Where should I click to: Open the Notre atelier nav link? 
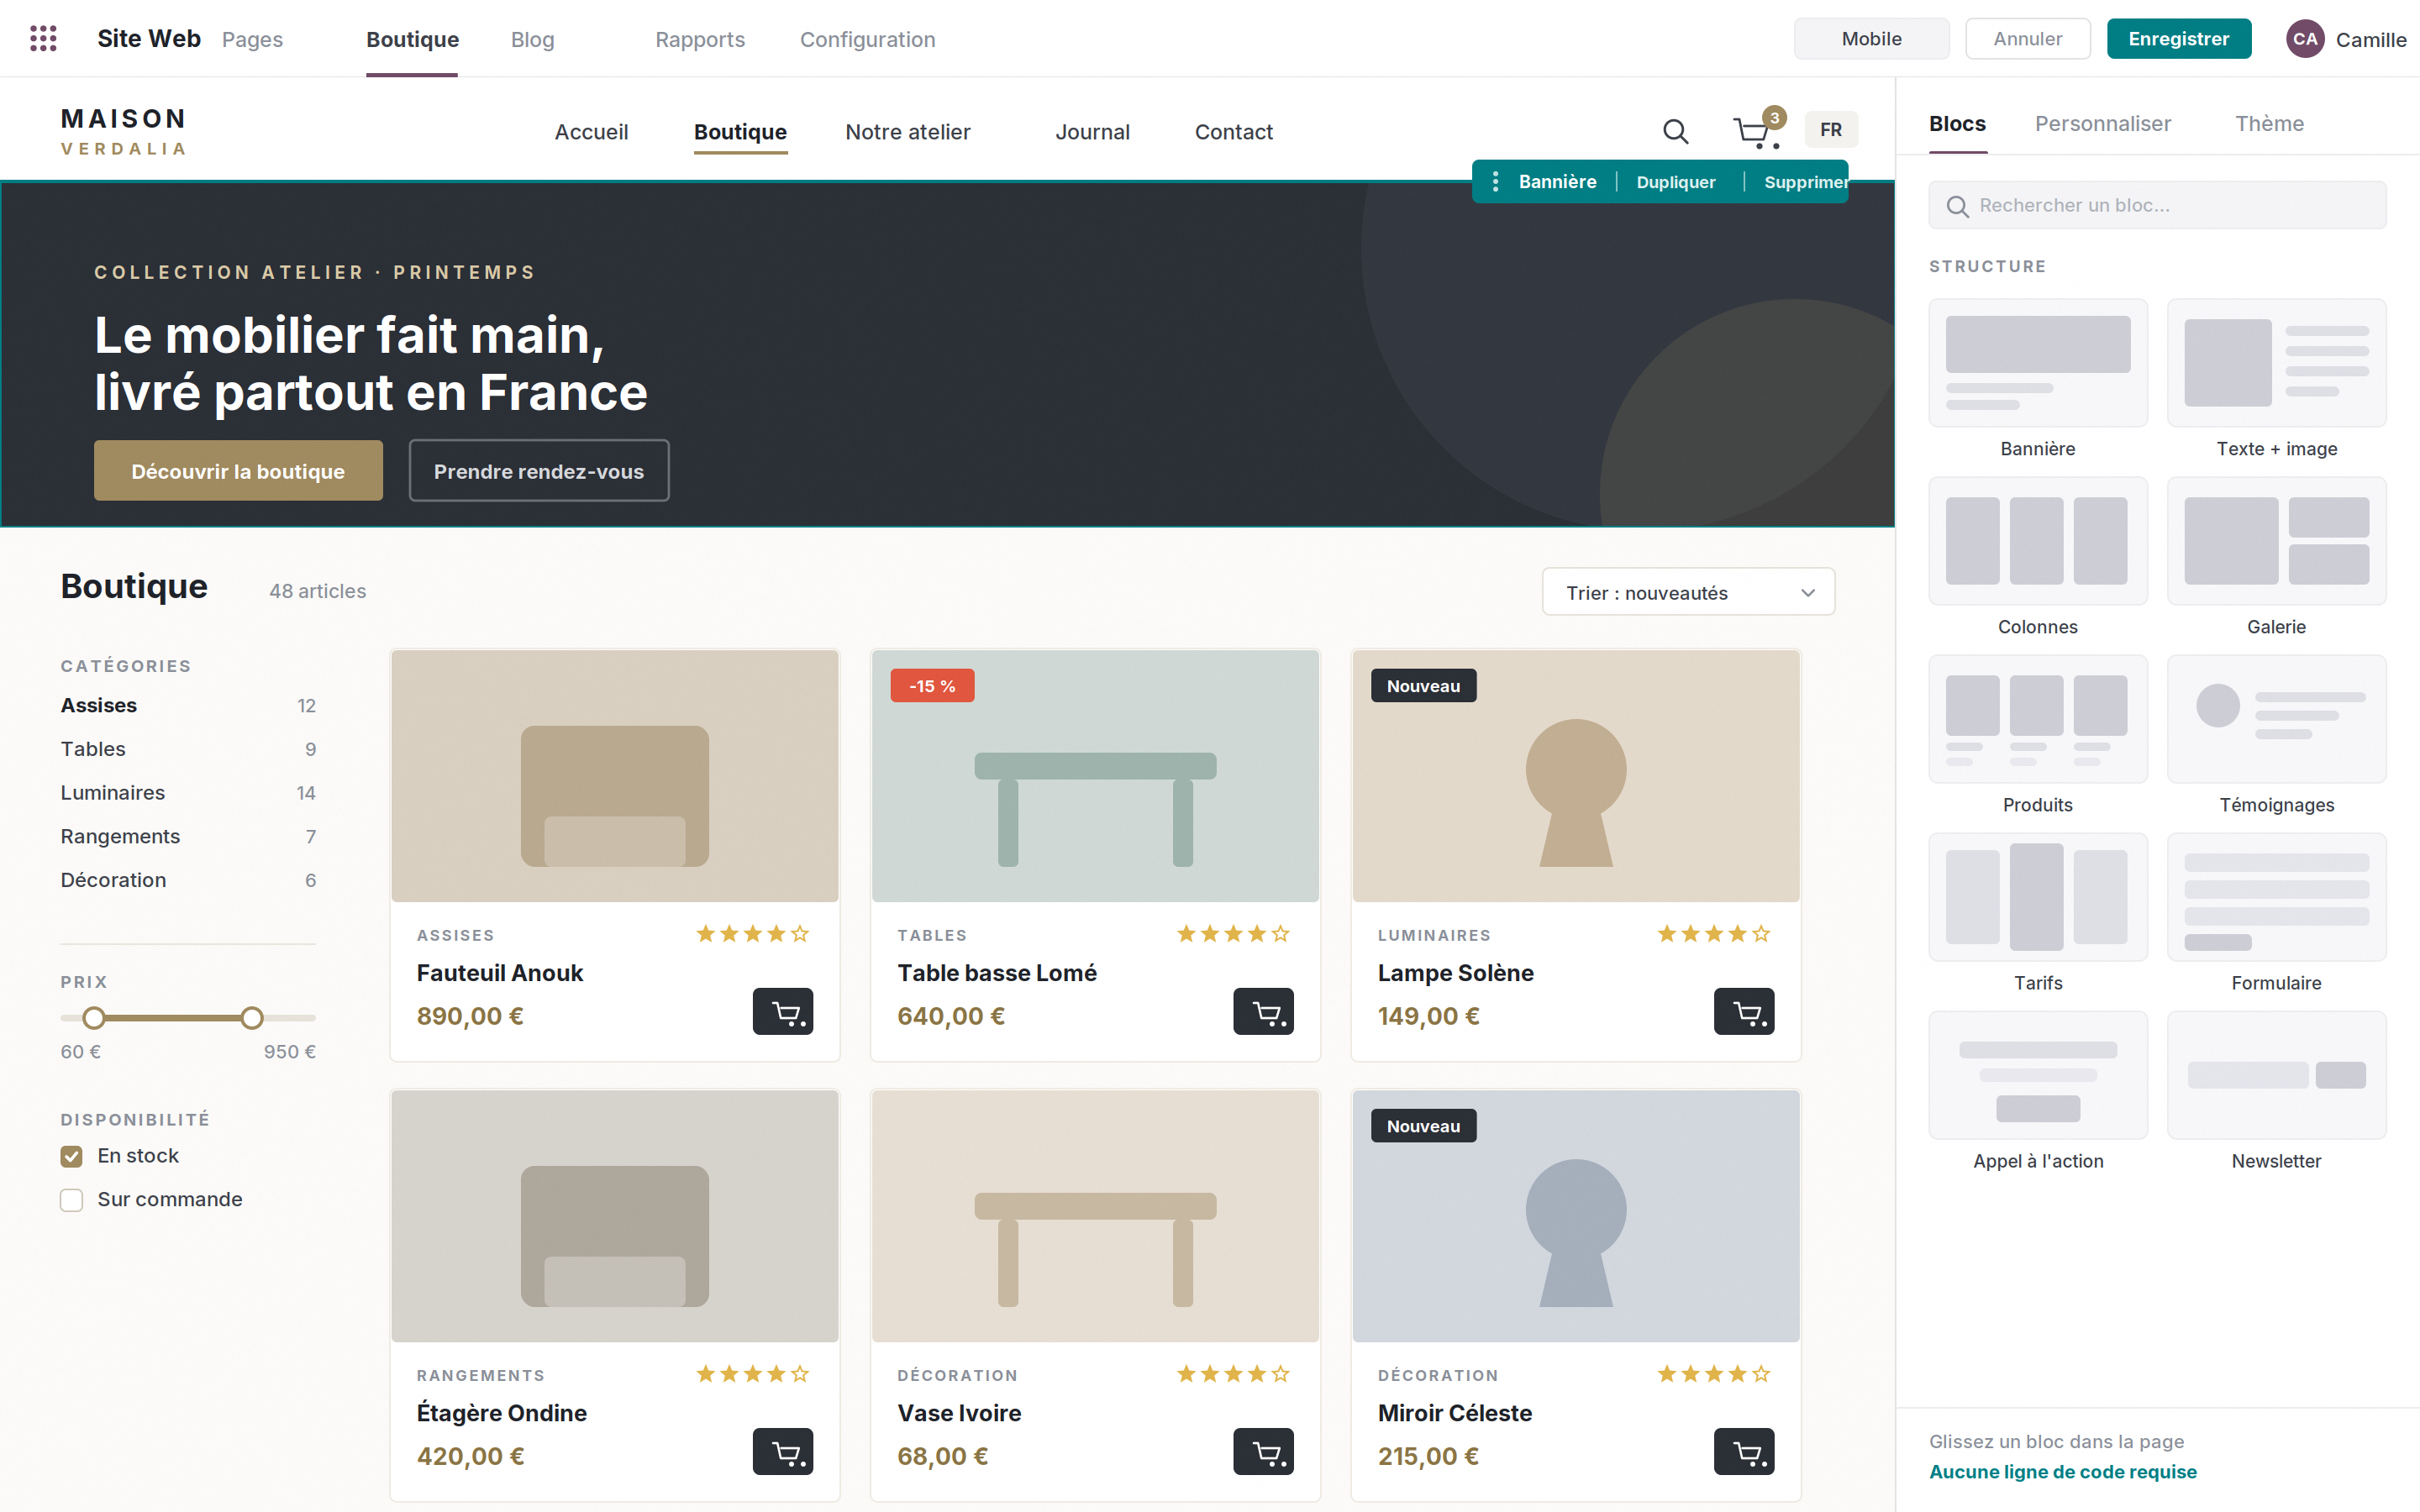(x=907, y=132)
